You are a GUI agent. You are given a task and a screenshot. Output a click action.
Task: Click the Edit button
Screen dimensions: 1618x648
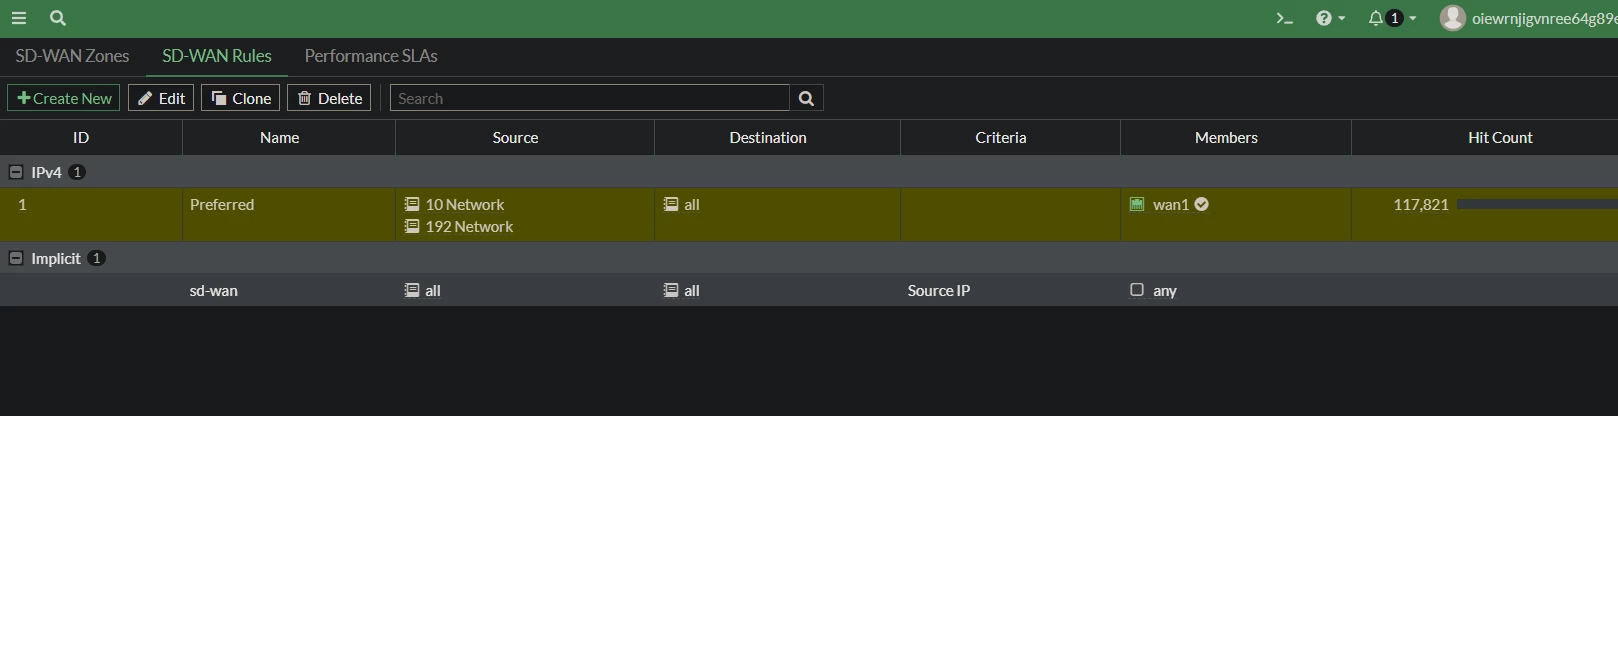[x=161, y=98]
